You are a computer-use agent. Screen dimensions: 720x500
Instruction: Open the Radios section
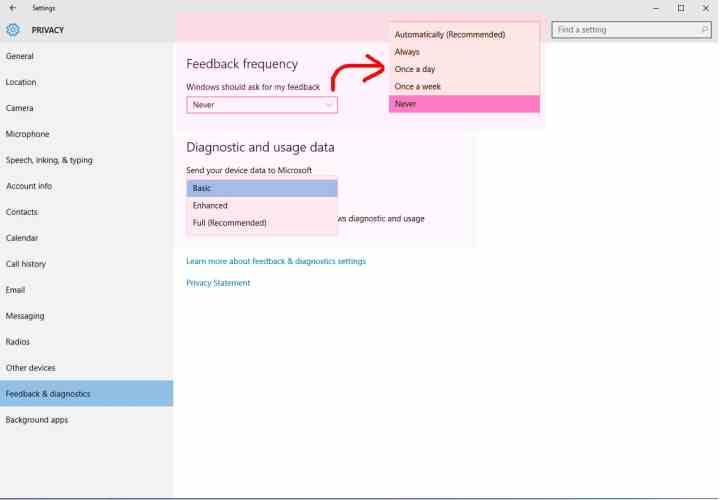[86, 342]
